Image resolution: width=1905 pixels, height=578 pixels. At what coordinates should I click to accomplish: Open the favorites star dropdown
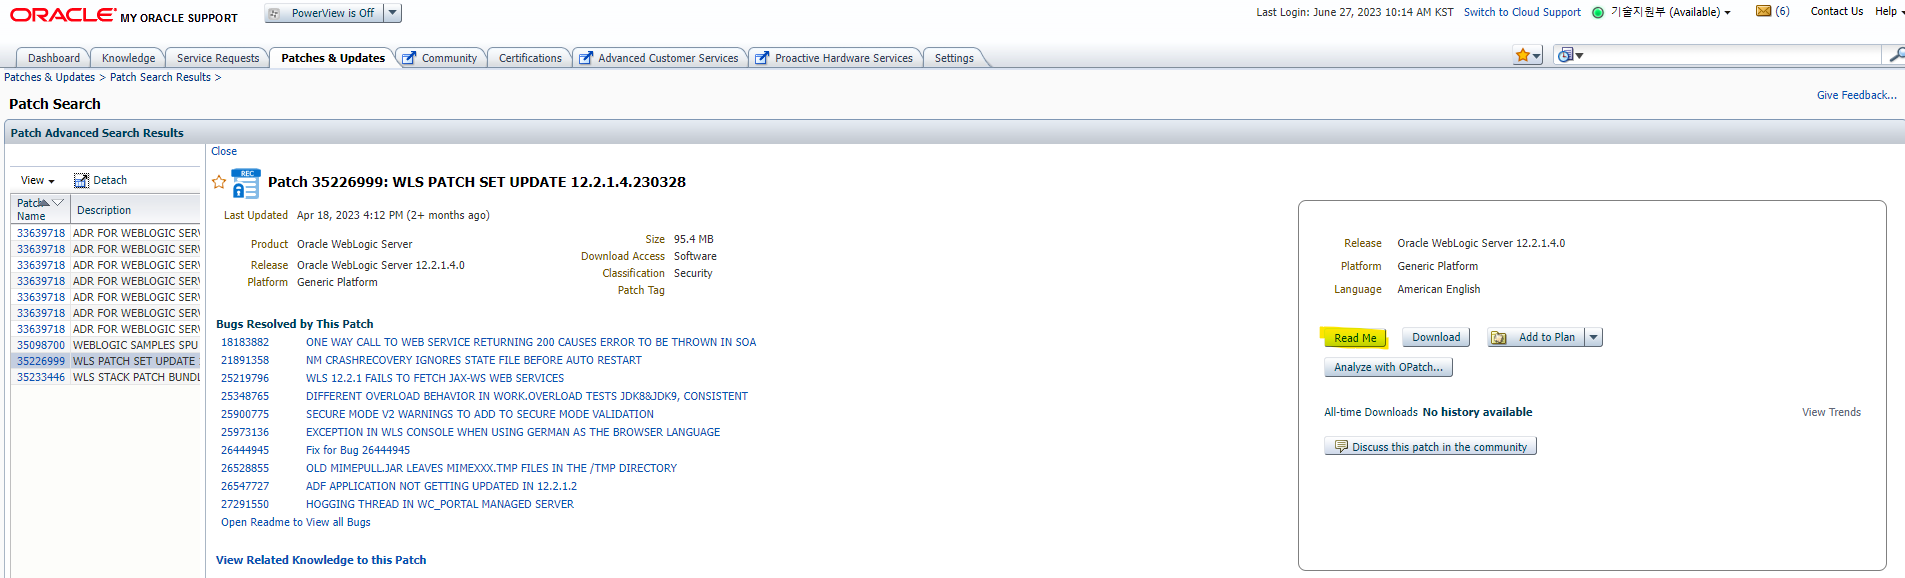coord(1528,55)
